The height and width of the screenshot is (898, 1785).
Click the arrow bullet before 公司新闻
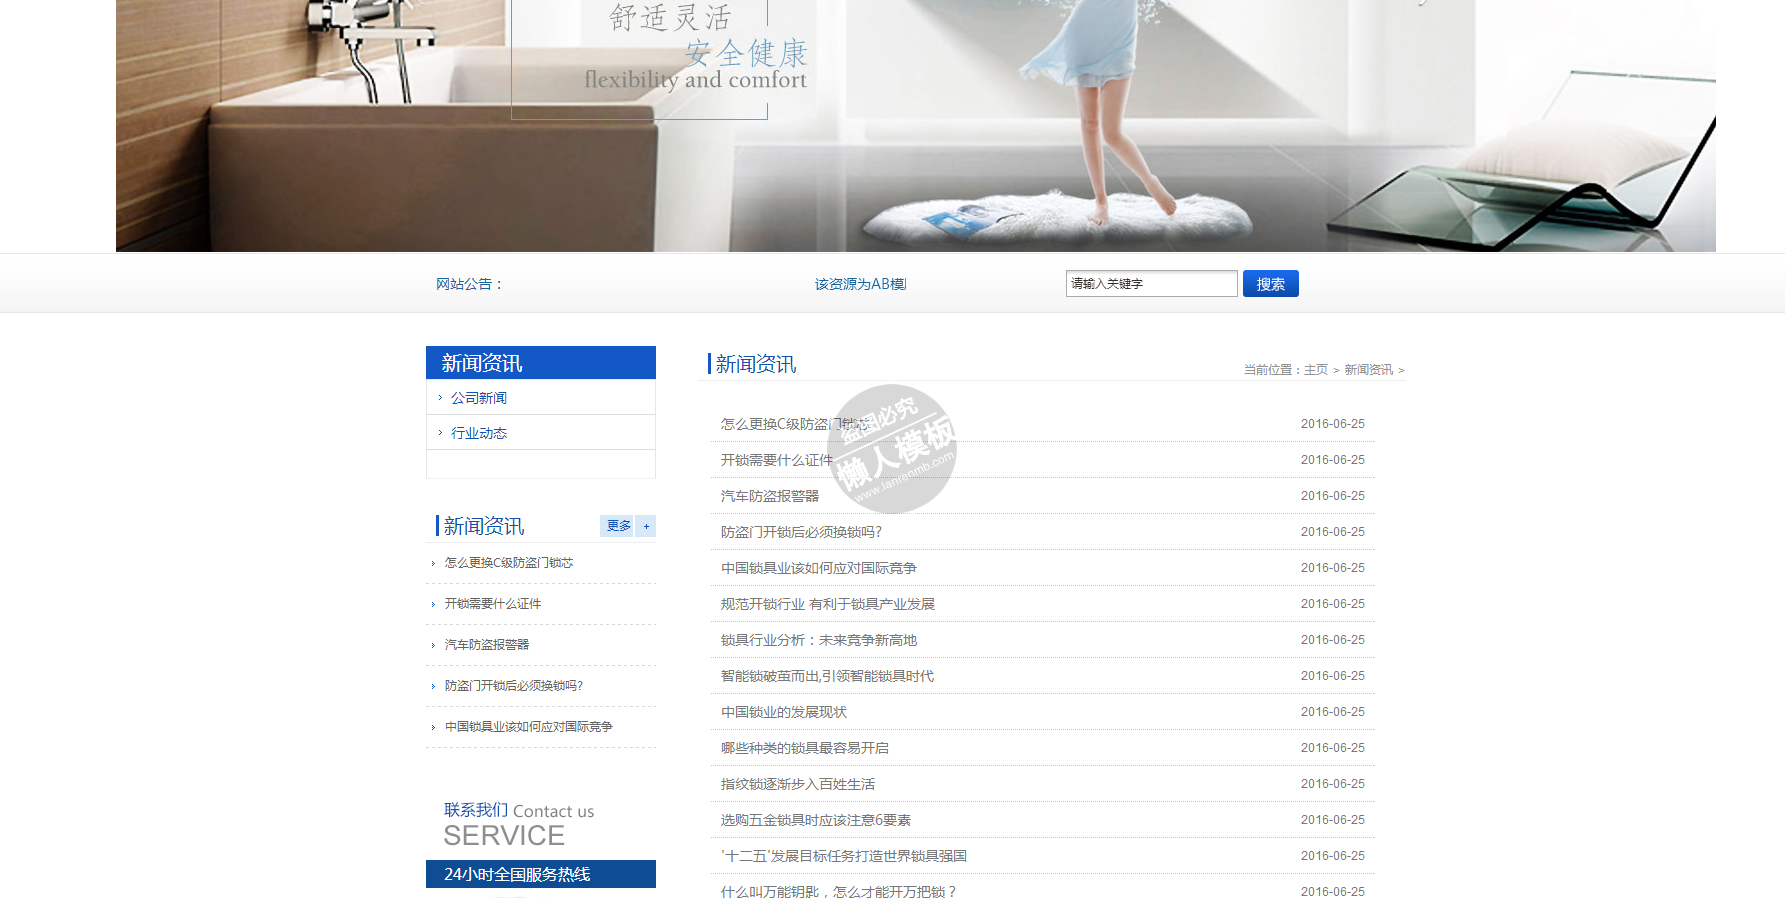440,398
